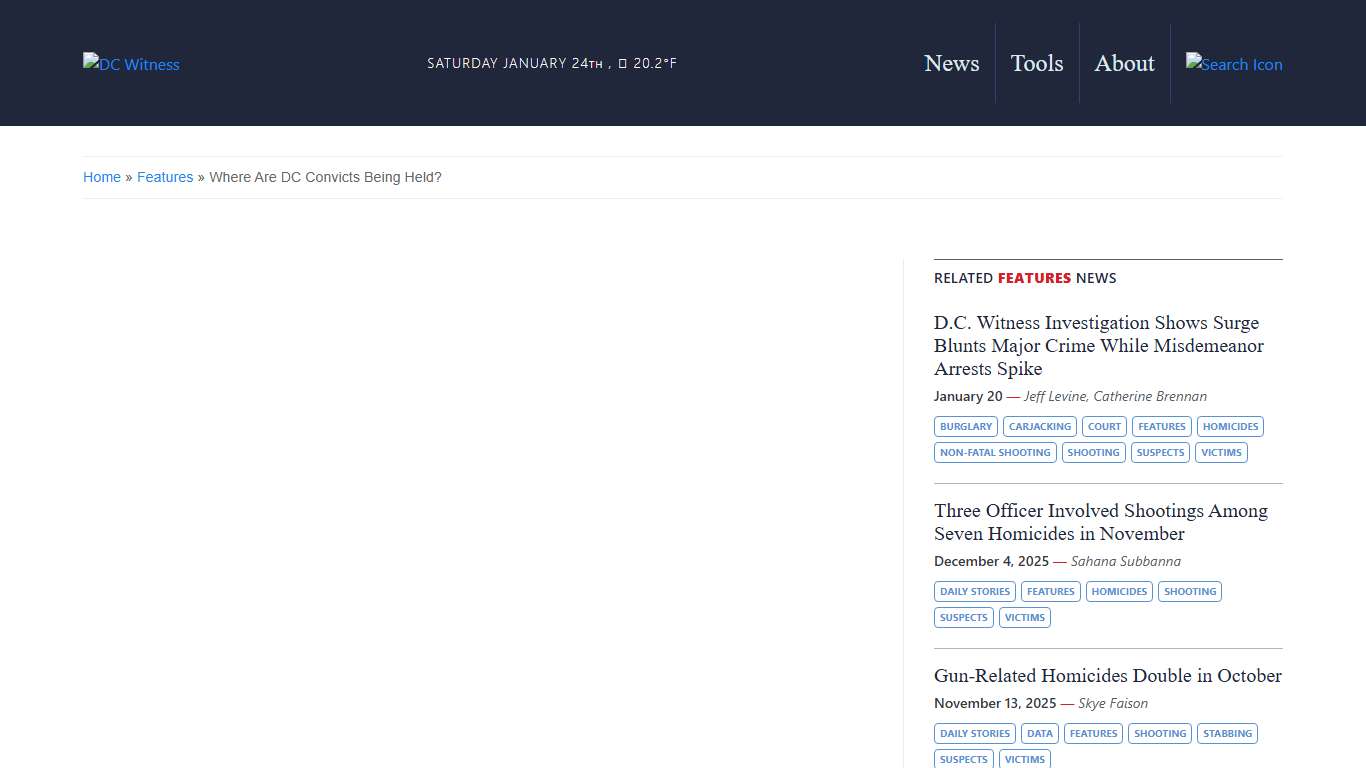Select the DATA tag
The image size is (1366, 768).
[x=1039, y=734]
